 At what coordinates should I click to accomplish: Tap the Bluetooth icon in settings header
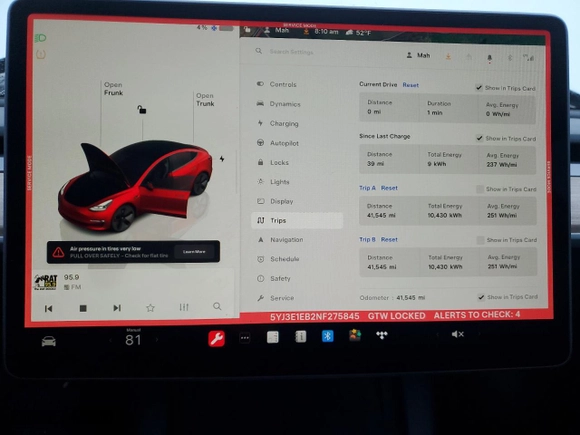click(510, 57)
